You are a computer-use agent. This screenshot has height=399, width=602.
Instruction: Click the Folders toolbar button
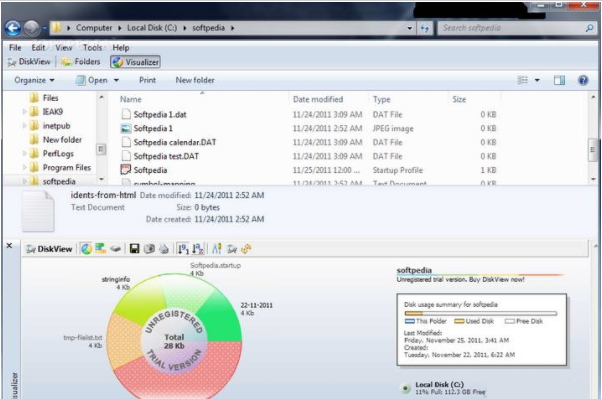coord(81,62)
